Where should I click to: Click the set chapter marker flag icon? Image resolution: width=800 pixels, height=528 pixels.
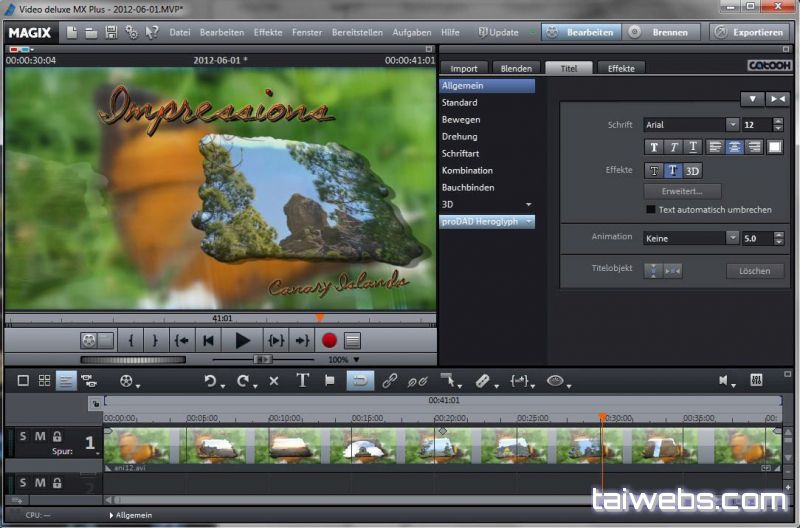[329, 381]
